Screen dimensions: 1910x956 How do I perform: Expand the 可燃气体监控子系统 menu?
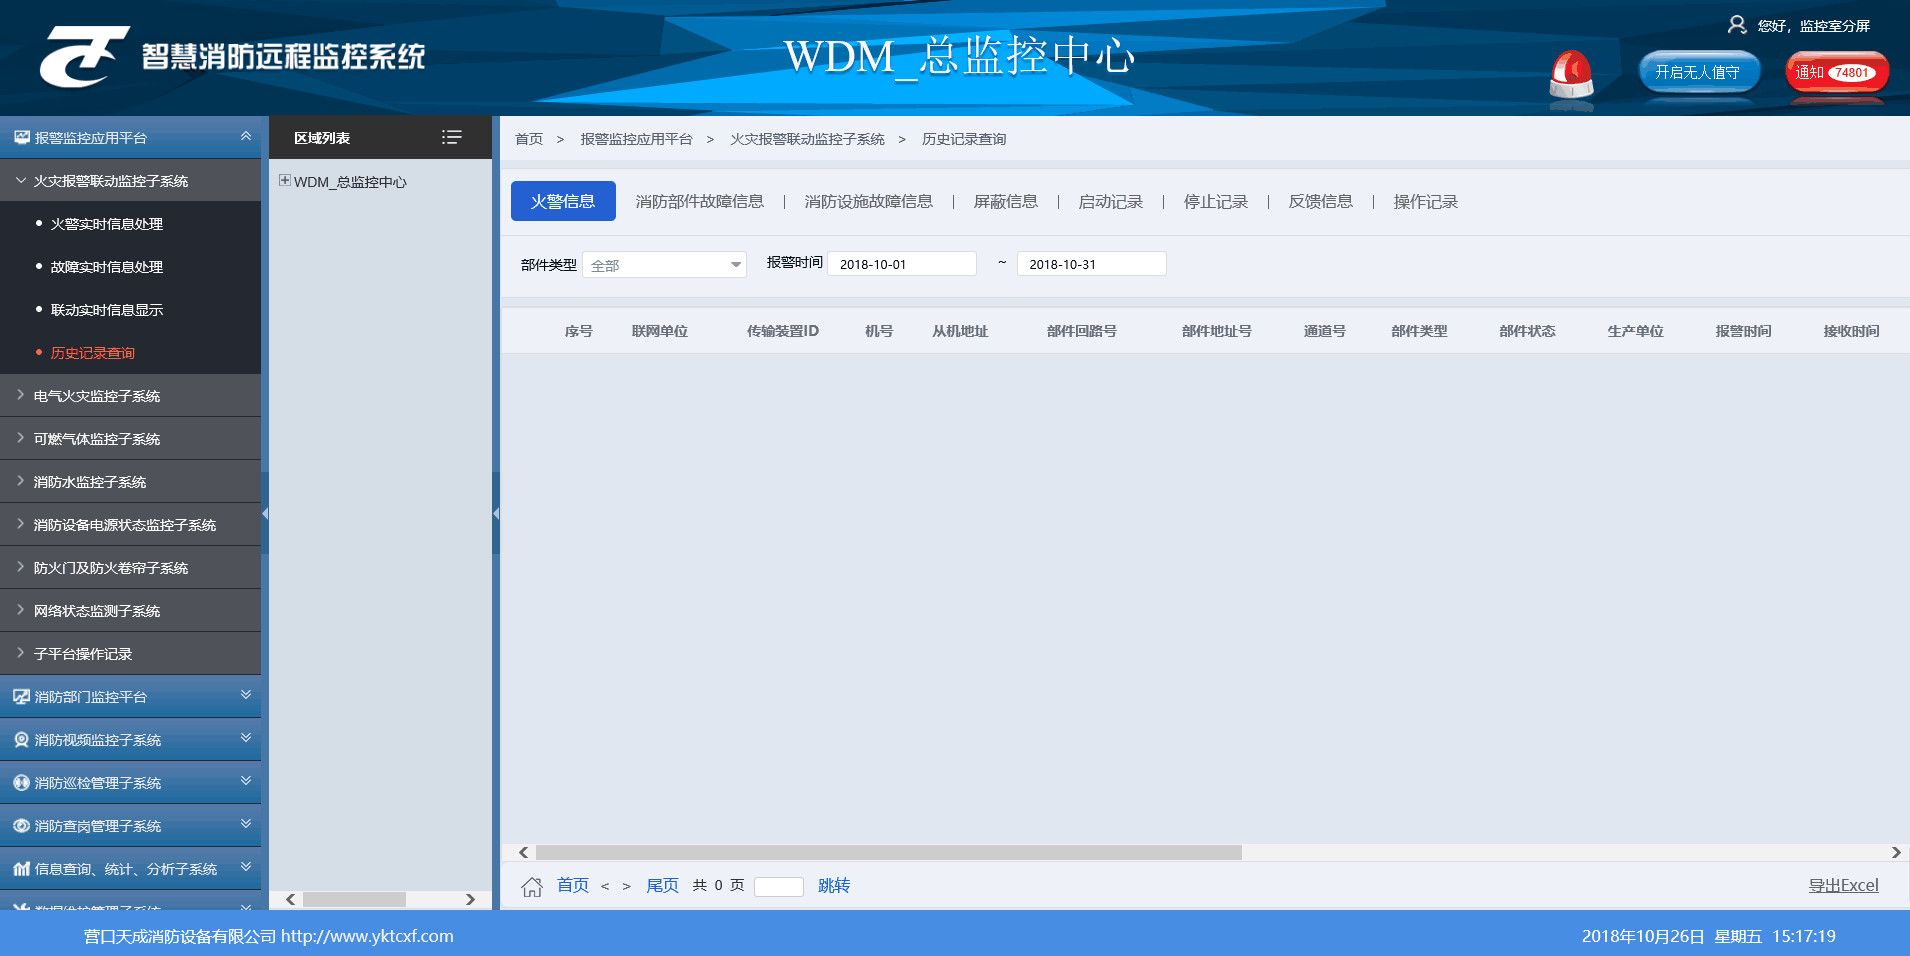tap(20, 438)
